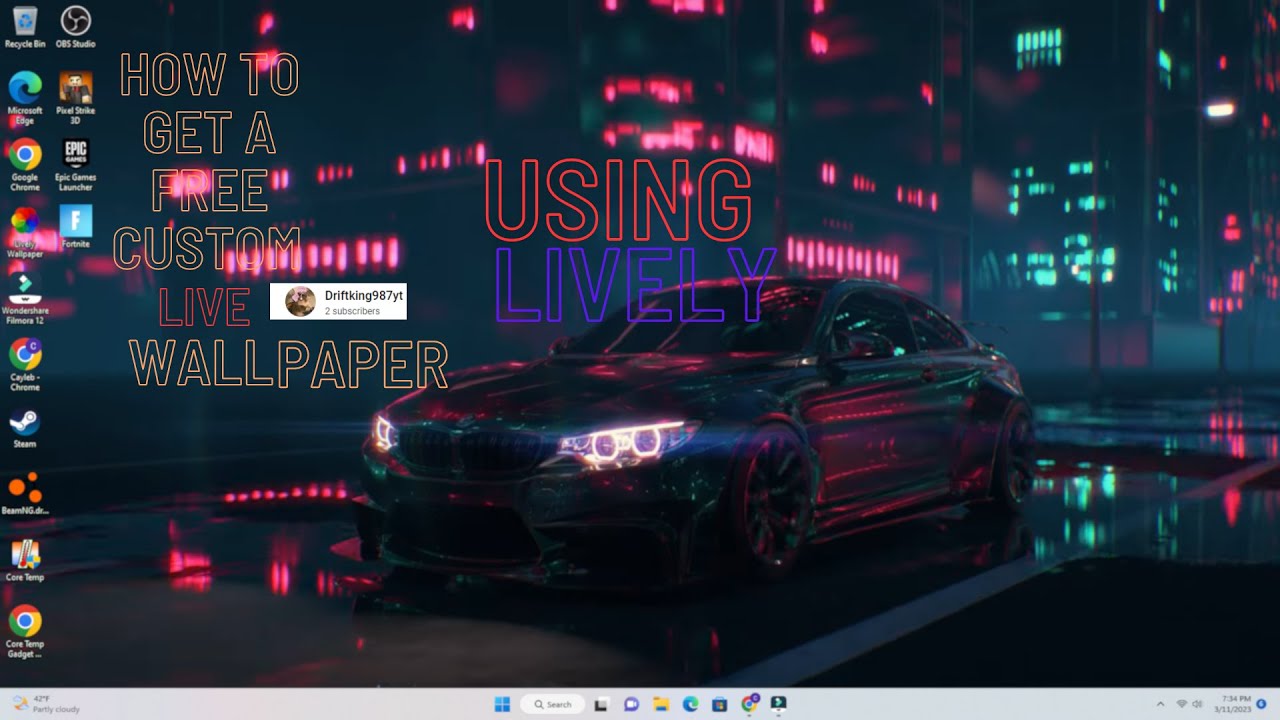
Task: Select the Core Temp Gadget shortcut
Action: point(25,631)
